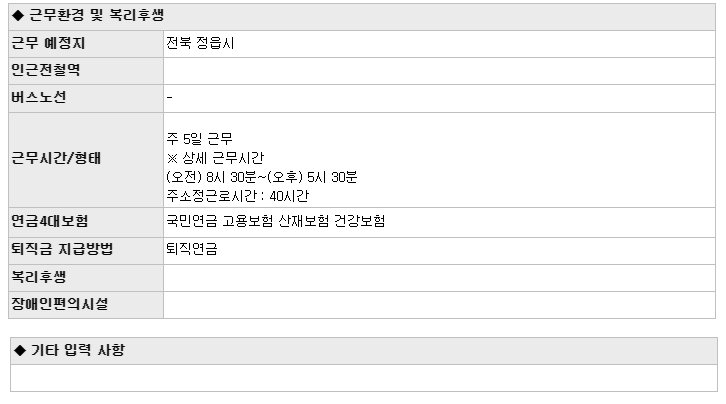Click the 퇴직연금 value text
This screenshot has width=726, height=404.
192,249
